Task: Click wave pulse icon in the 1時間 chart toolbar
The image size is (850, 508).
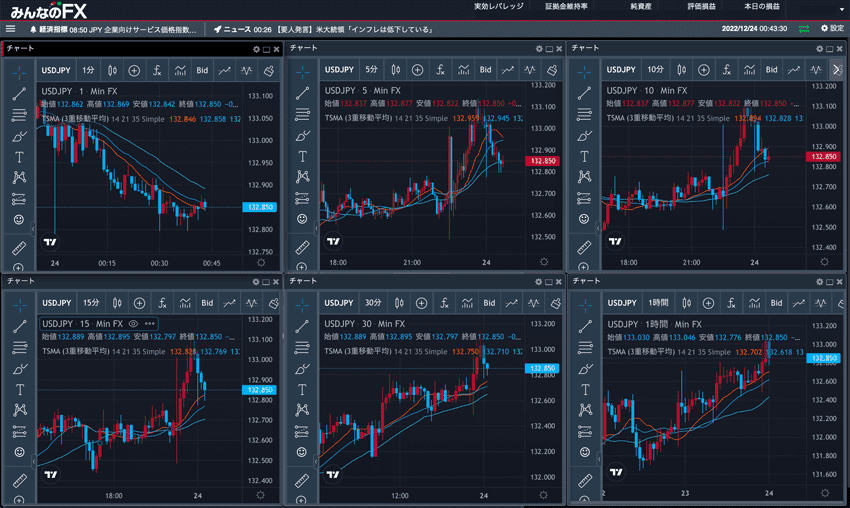Action: click(821, 303)
